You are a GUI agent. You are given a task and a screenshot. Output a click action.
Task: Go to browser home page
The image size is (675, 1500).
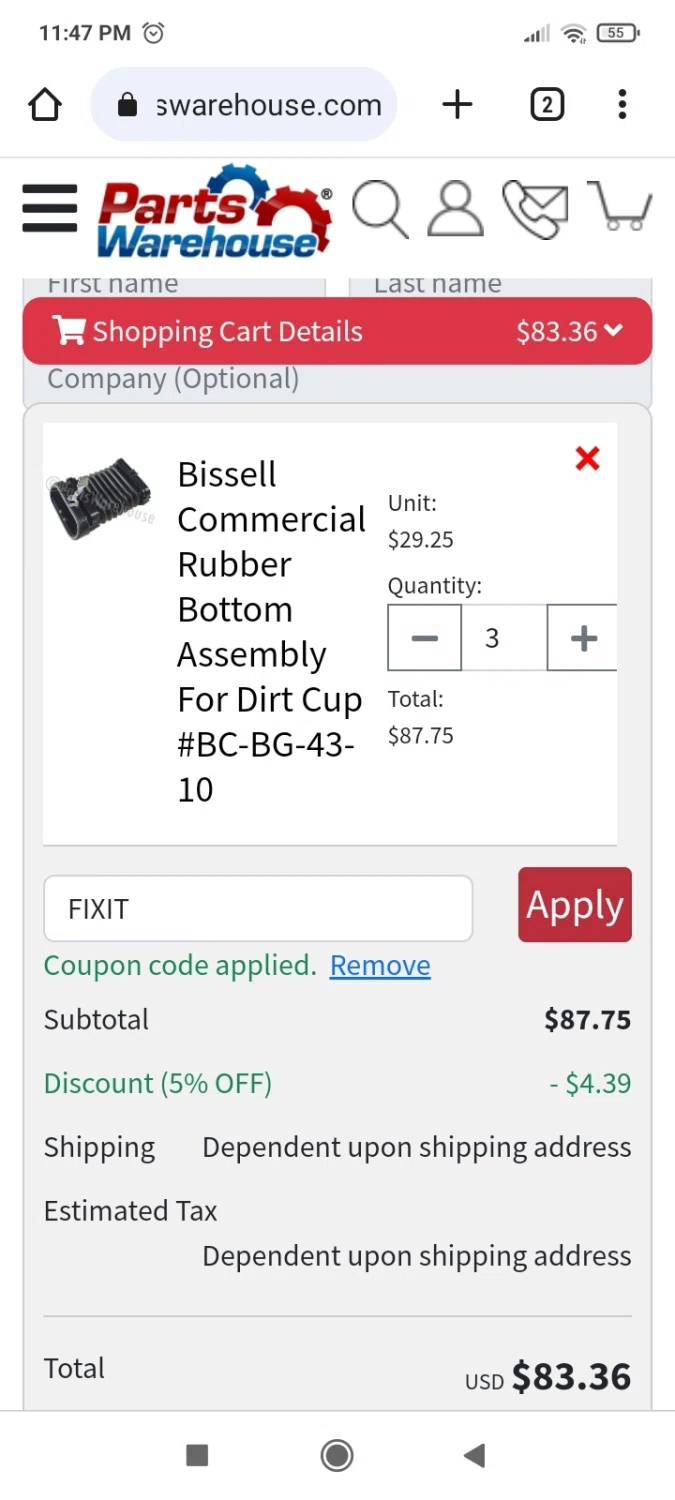pos(45,105)
